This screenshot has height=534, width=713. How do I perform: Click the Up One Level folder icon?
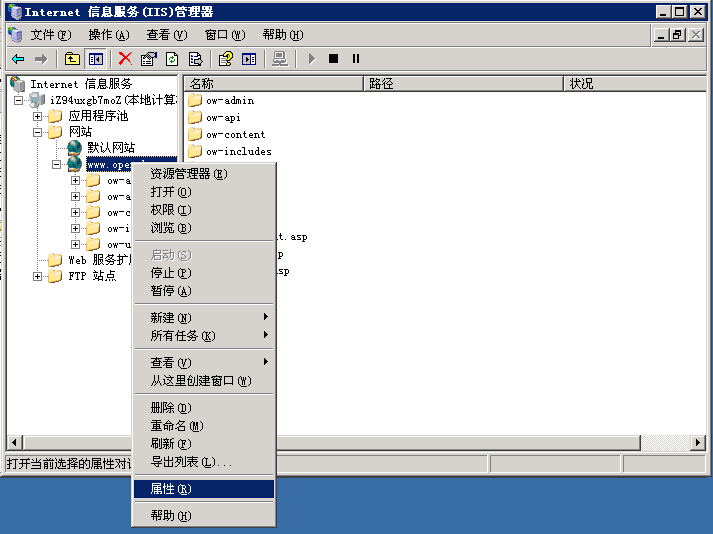(72, 59)
